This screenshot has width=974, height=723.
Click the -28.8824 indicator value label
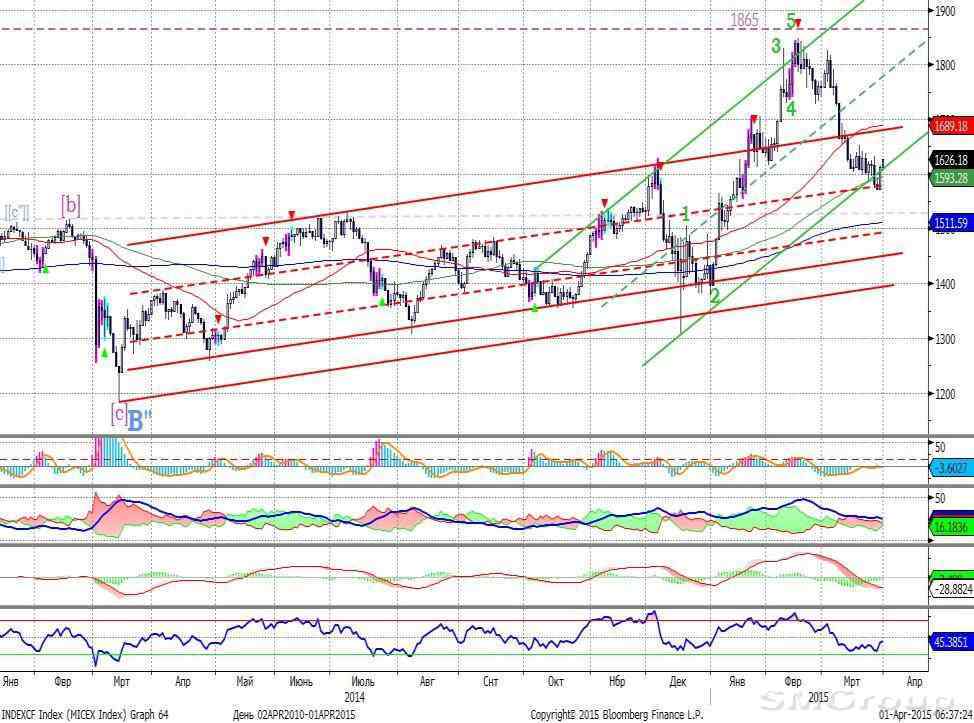(952, 588)
